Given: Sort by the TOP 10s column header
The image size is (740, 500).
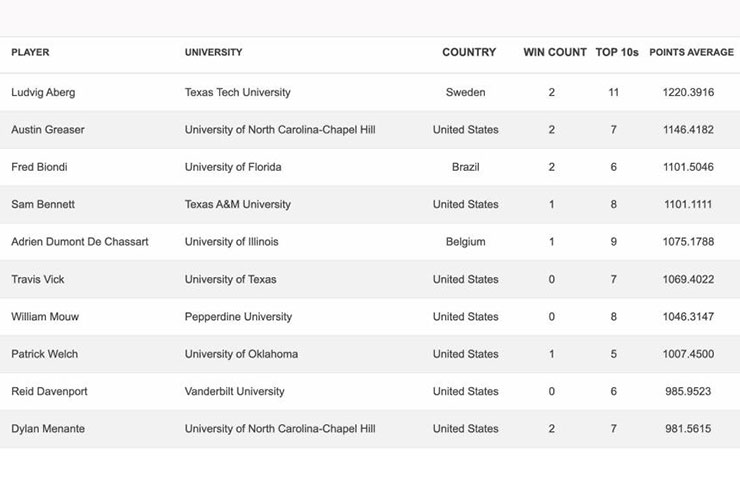Looking at the screenshot, I should point(617,52).
